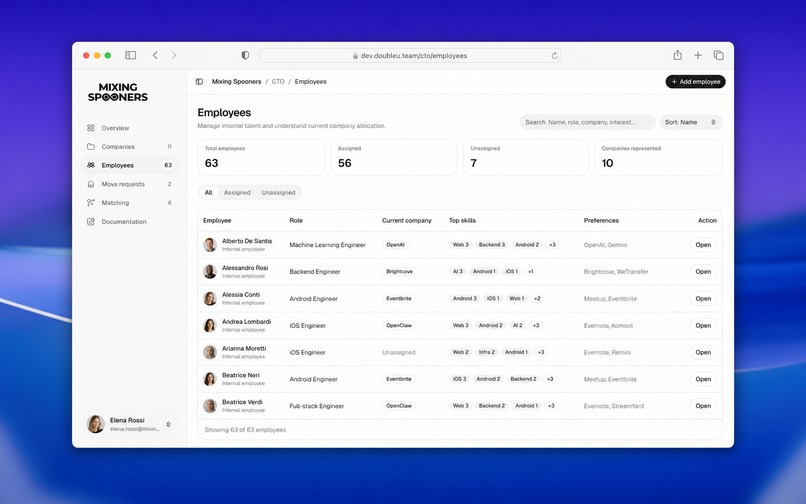Show the tab overview icon

[x=719, y=55]
